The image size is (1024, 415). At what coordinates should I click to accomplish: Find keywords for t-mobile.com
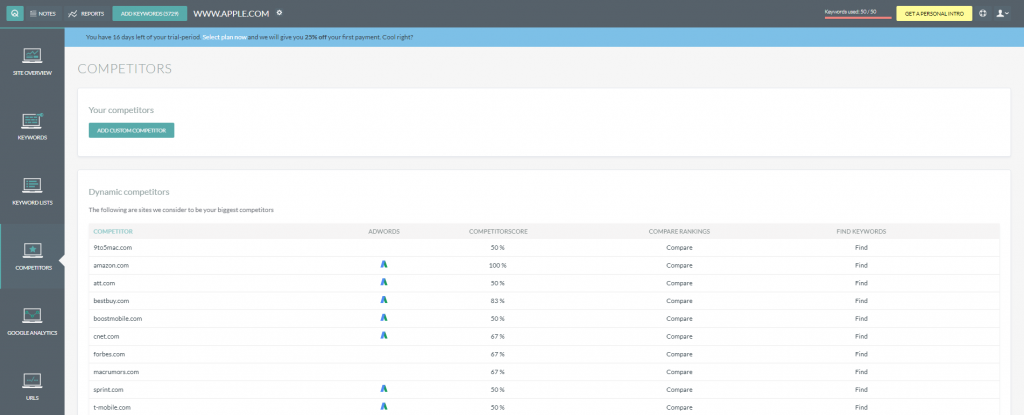(x=861, y=407)
